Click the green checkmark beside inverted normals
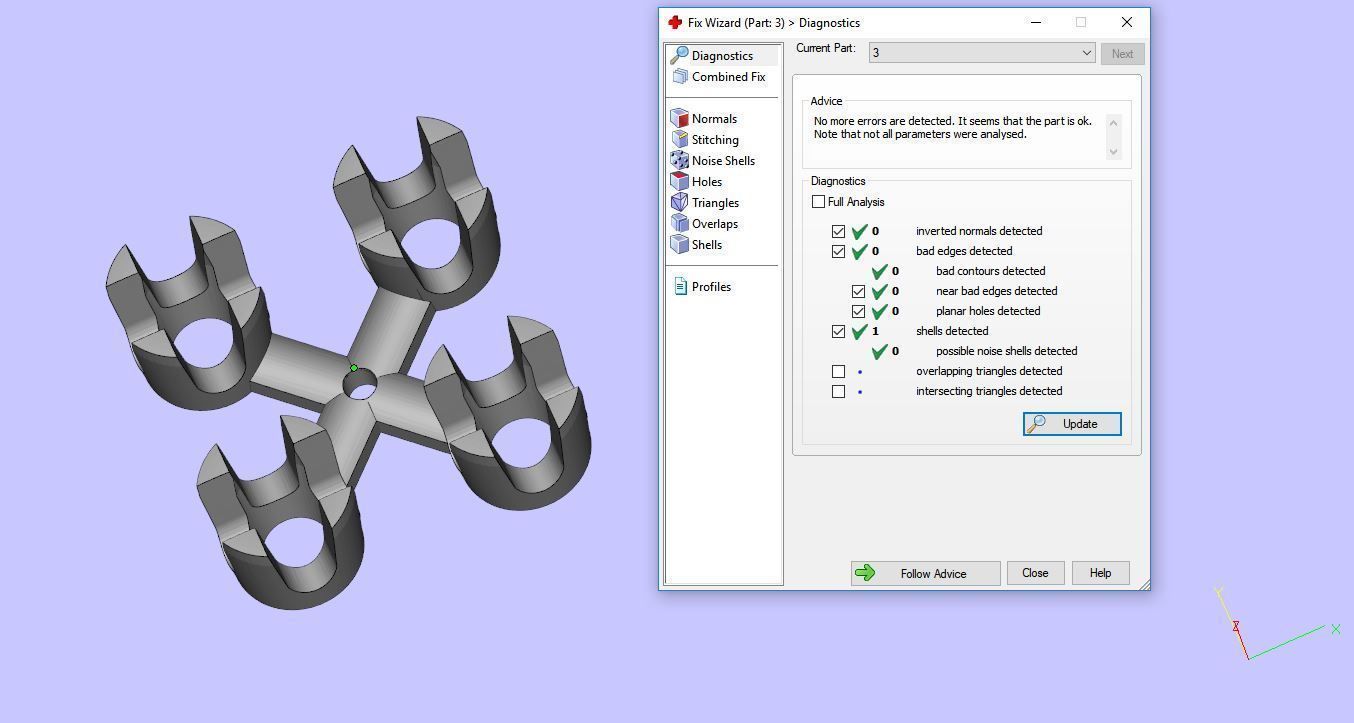This screenshot has width=1354, height=723. [x=859, y=231]
